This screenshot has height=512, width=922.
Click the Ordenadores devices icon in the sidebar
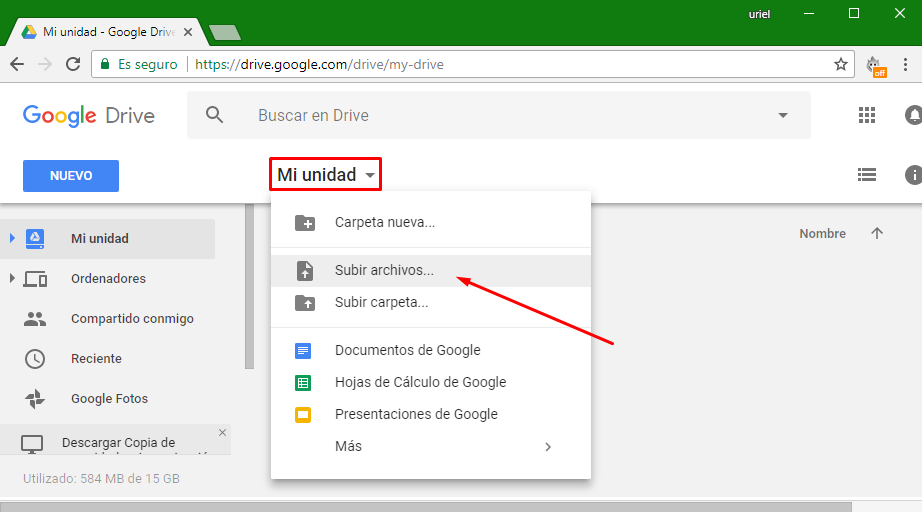pos(35,279)
